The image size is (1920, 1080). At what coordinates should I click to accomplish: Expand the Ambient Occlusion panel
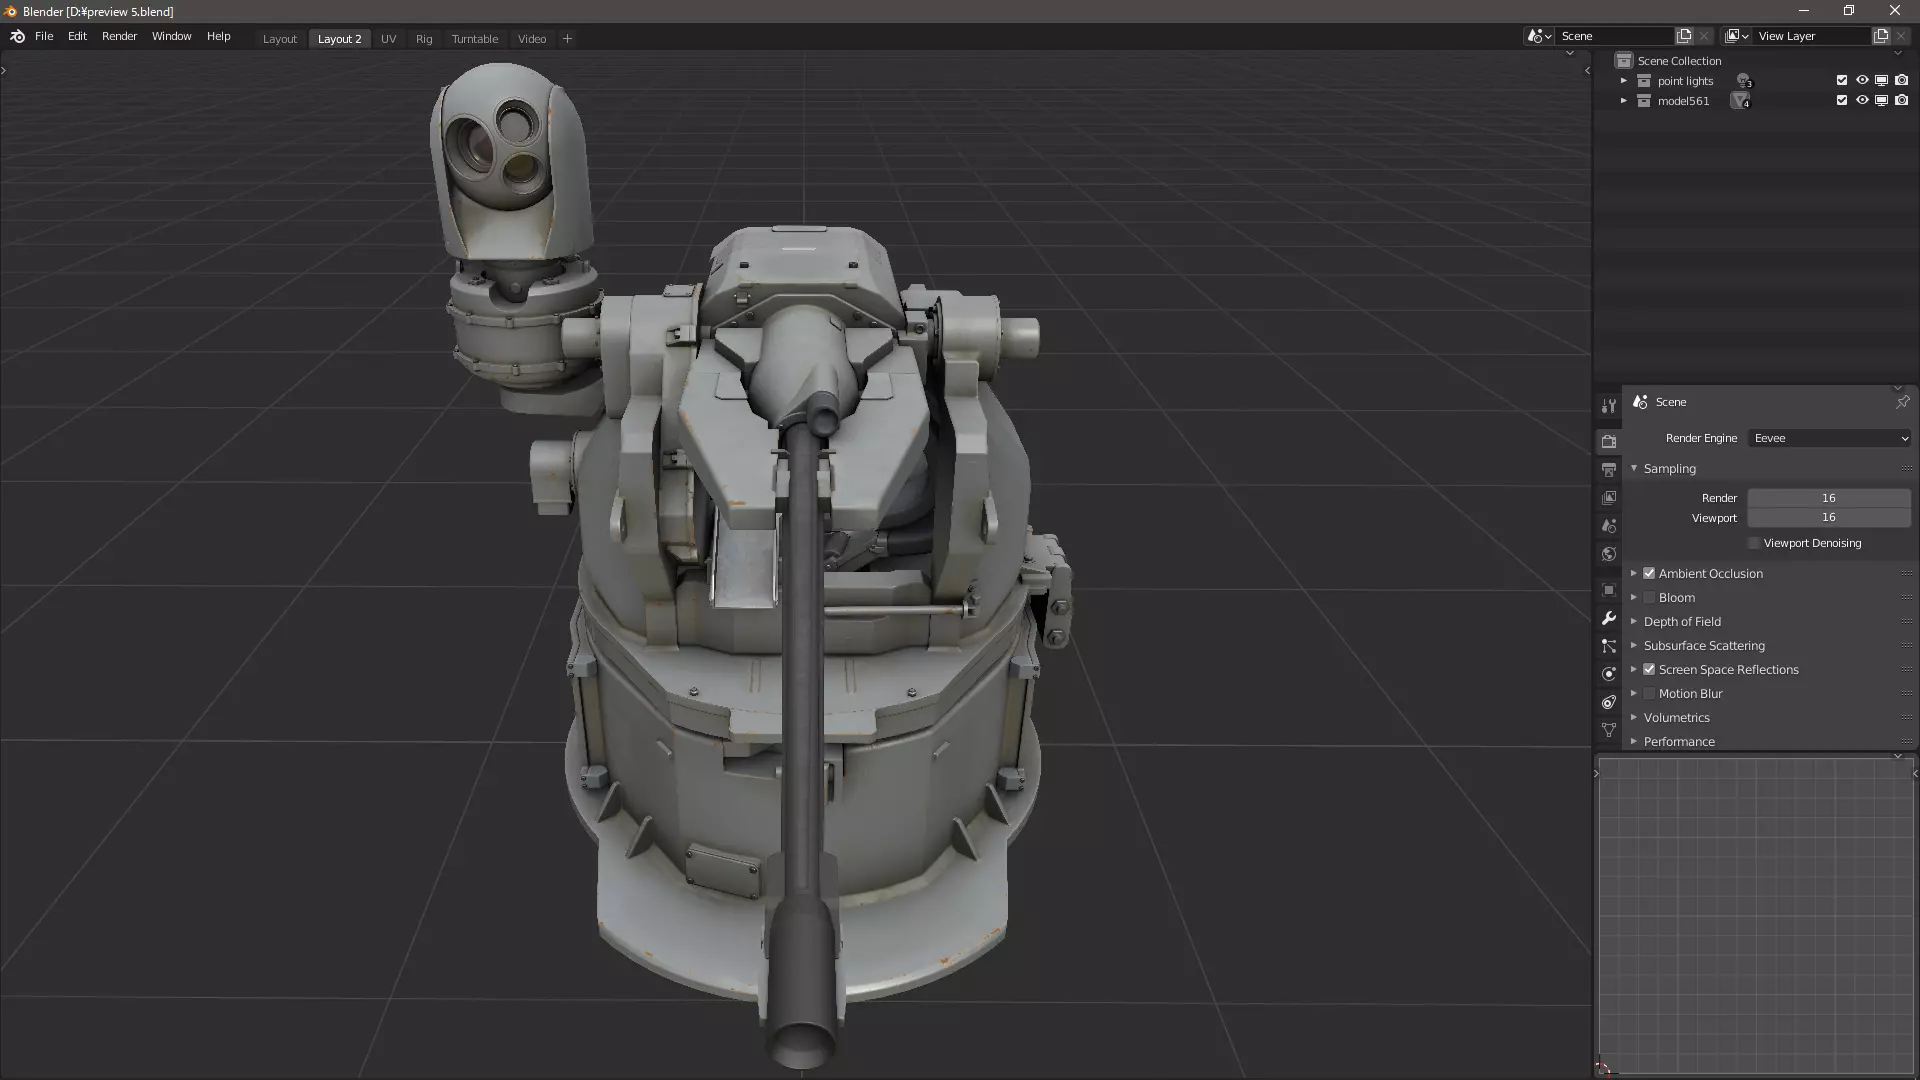coord(1634,574)
